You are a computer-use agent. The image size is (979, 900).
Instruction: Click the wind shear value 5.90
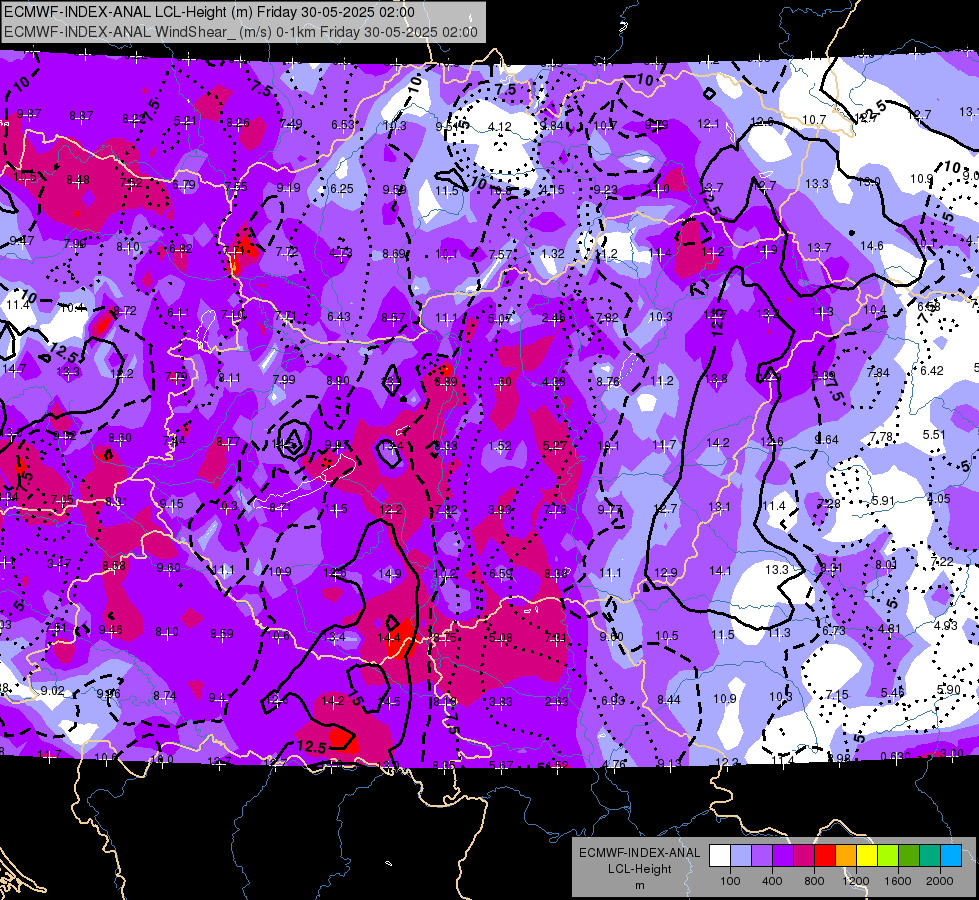click(x=948, y=690)
